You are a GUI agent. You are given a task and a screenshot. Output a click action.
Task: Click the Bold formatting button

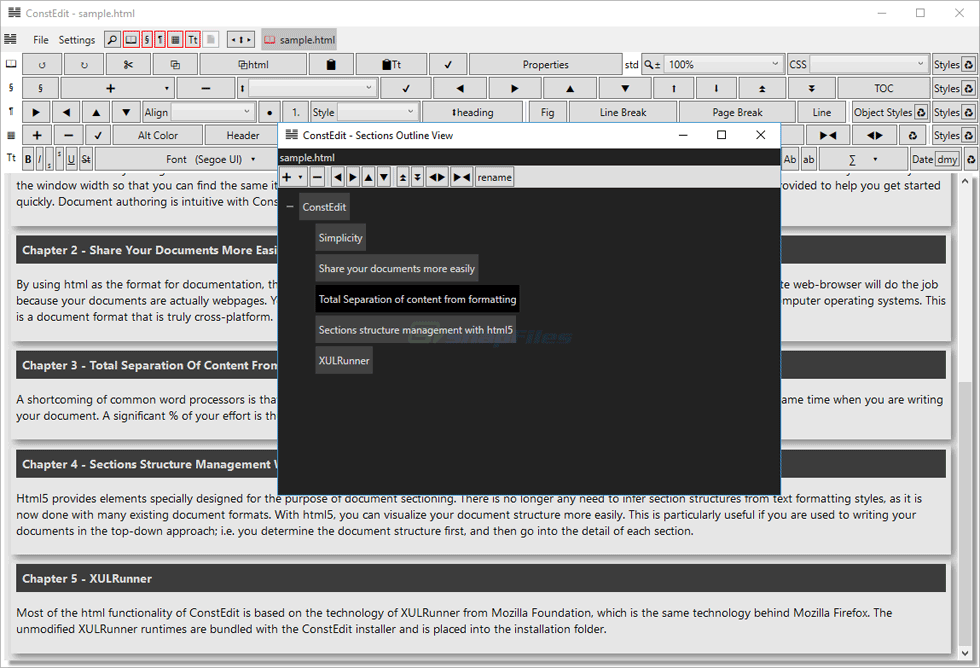(28, 159)
